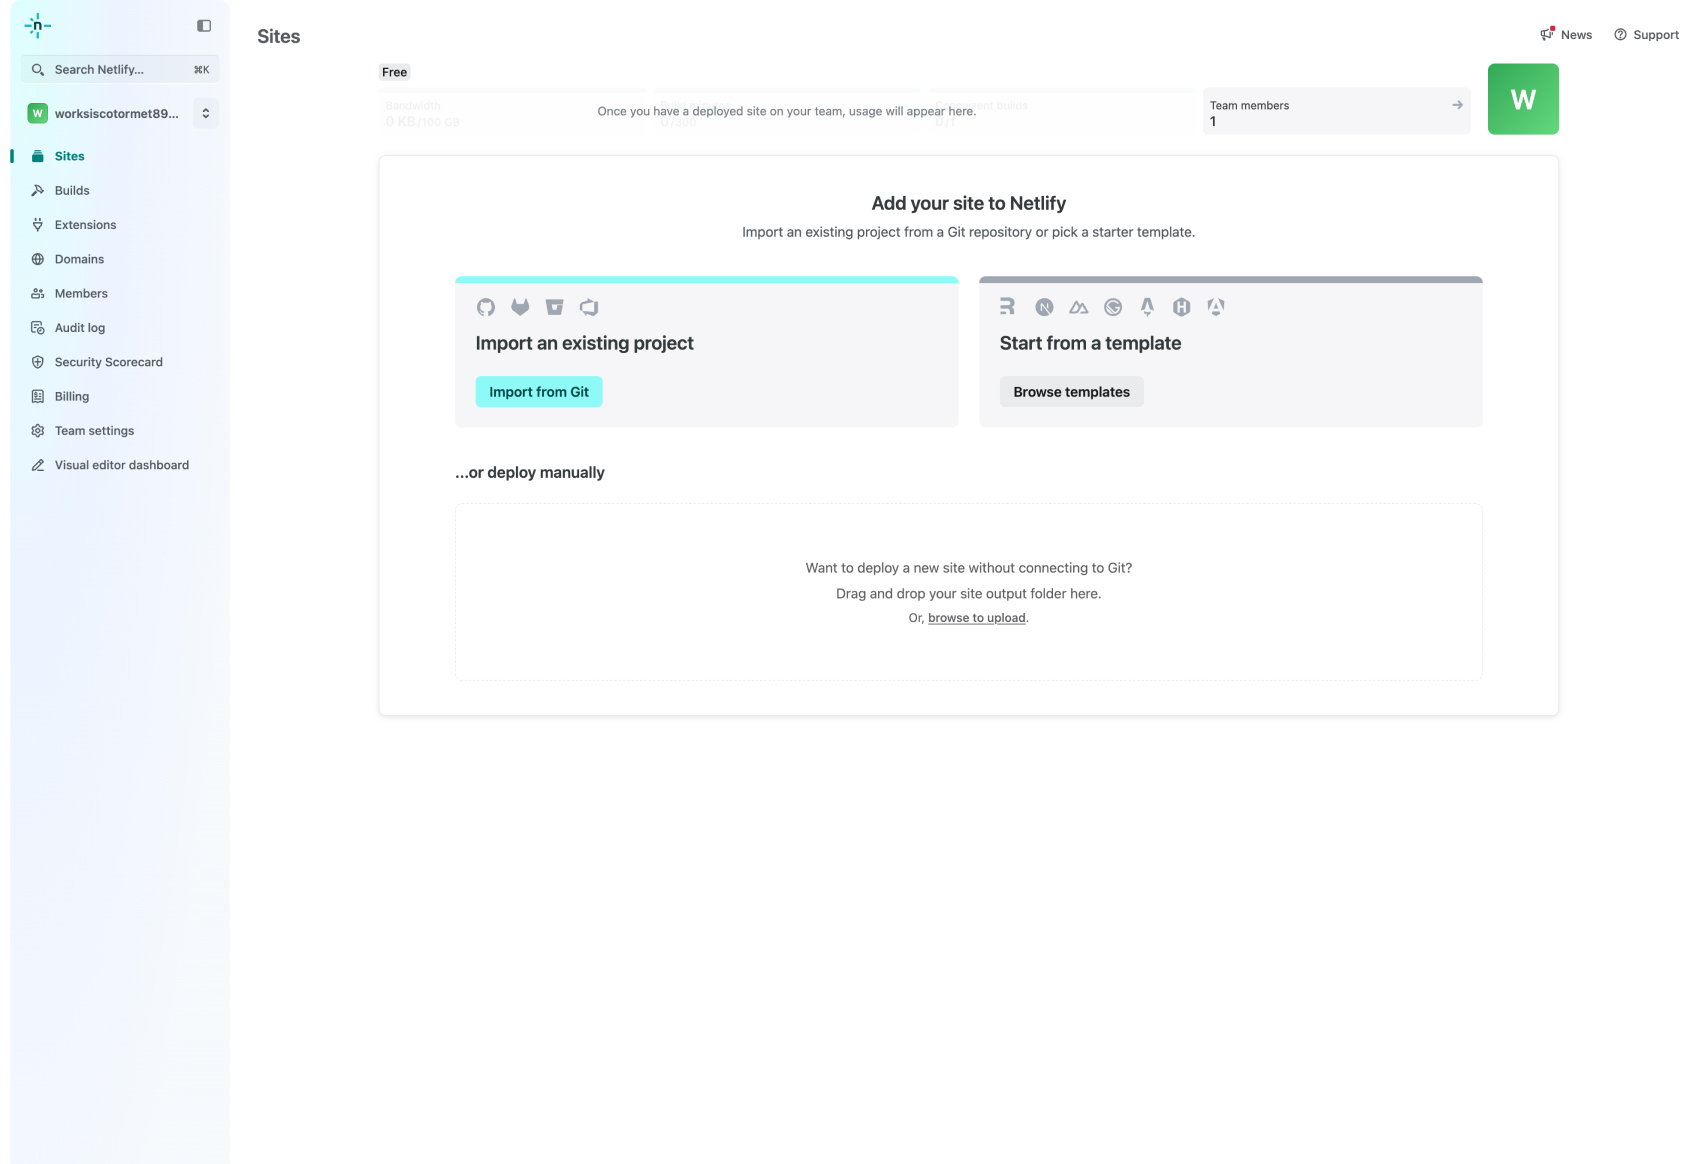Click the Angular template icon
1708x1164 pixels.
click(1216, 307)
